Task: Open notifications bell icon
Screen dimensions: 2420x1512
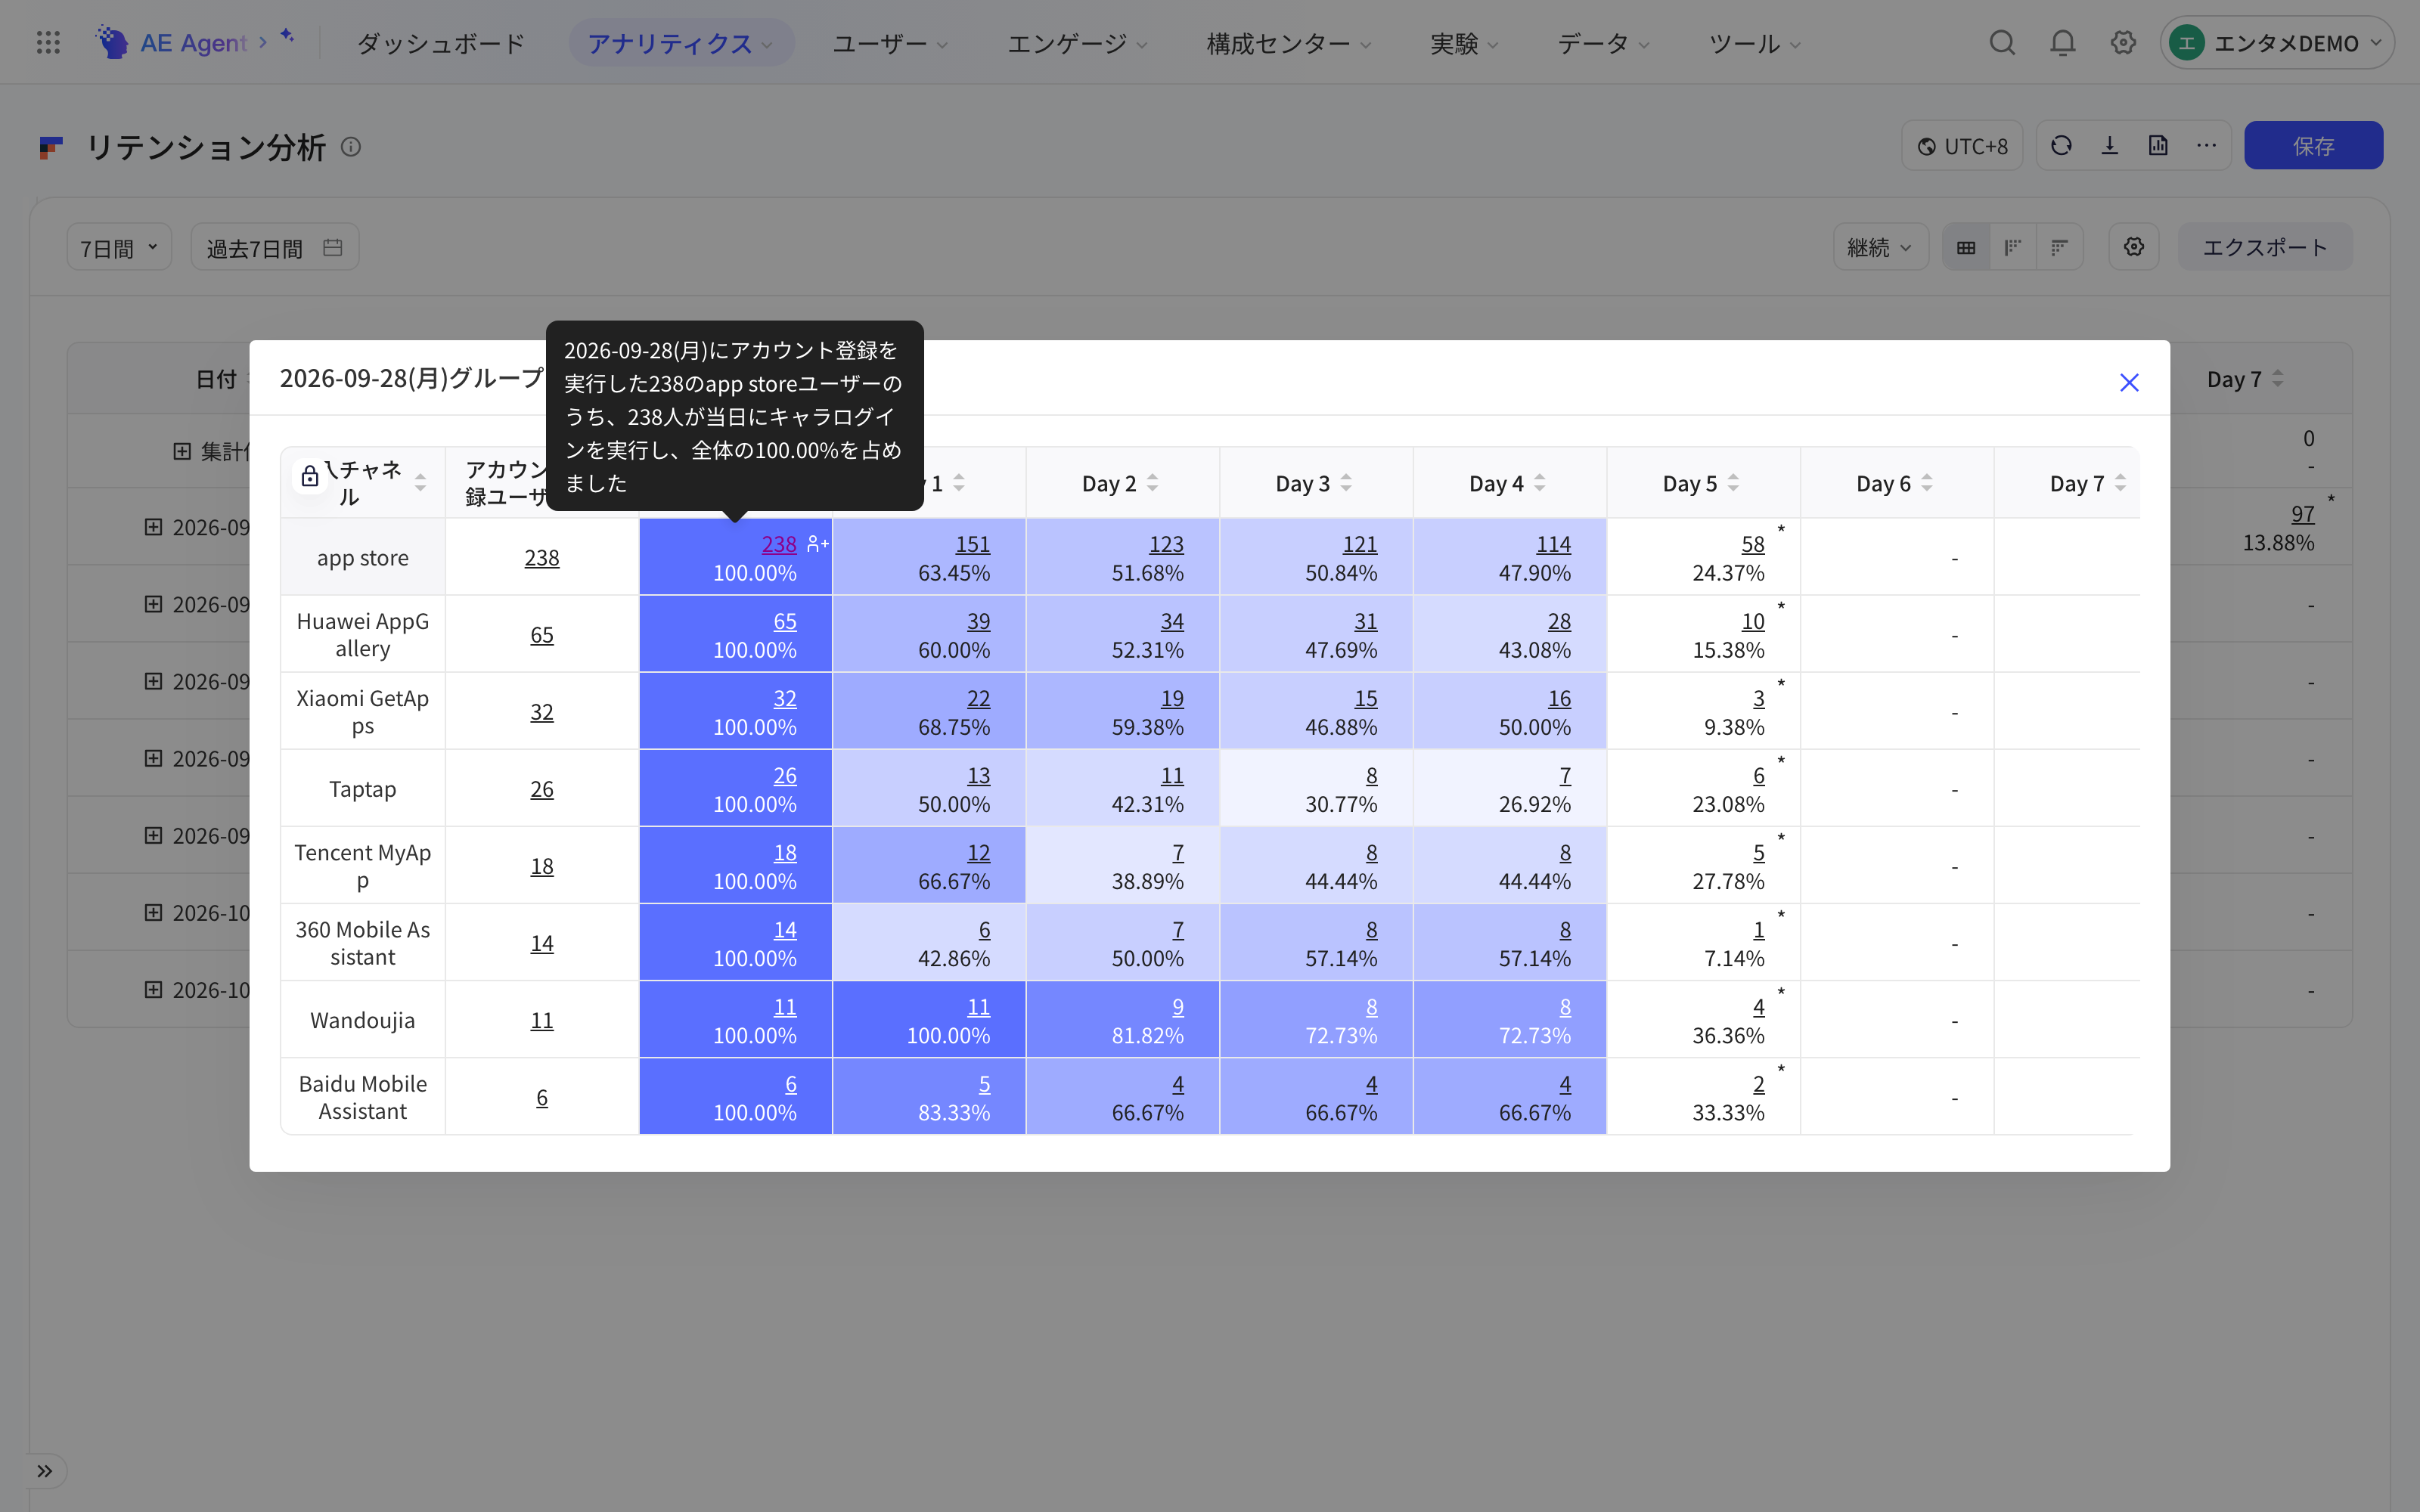Action: [x=2062, y=42]
